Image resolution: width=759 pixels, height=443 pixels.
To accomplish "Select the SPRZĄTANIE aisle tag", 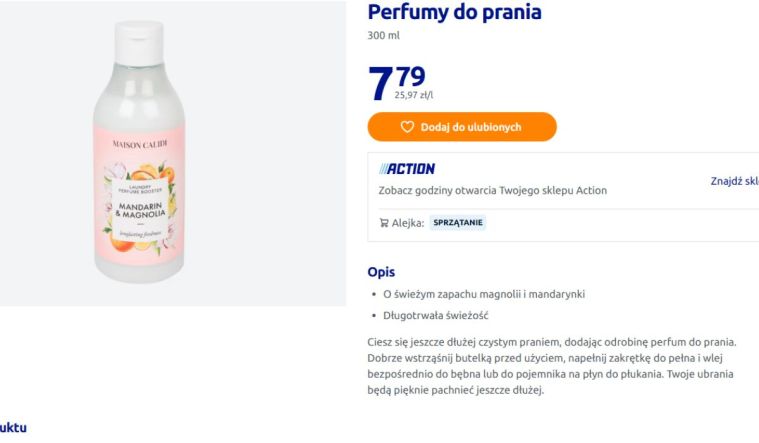I will (x=457, y=223).
